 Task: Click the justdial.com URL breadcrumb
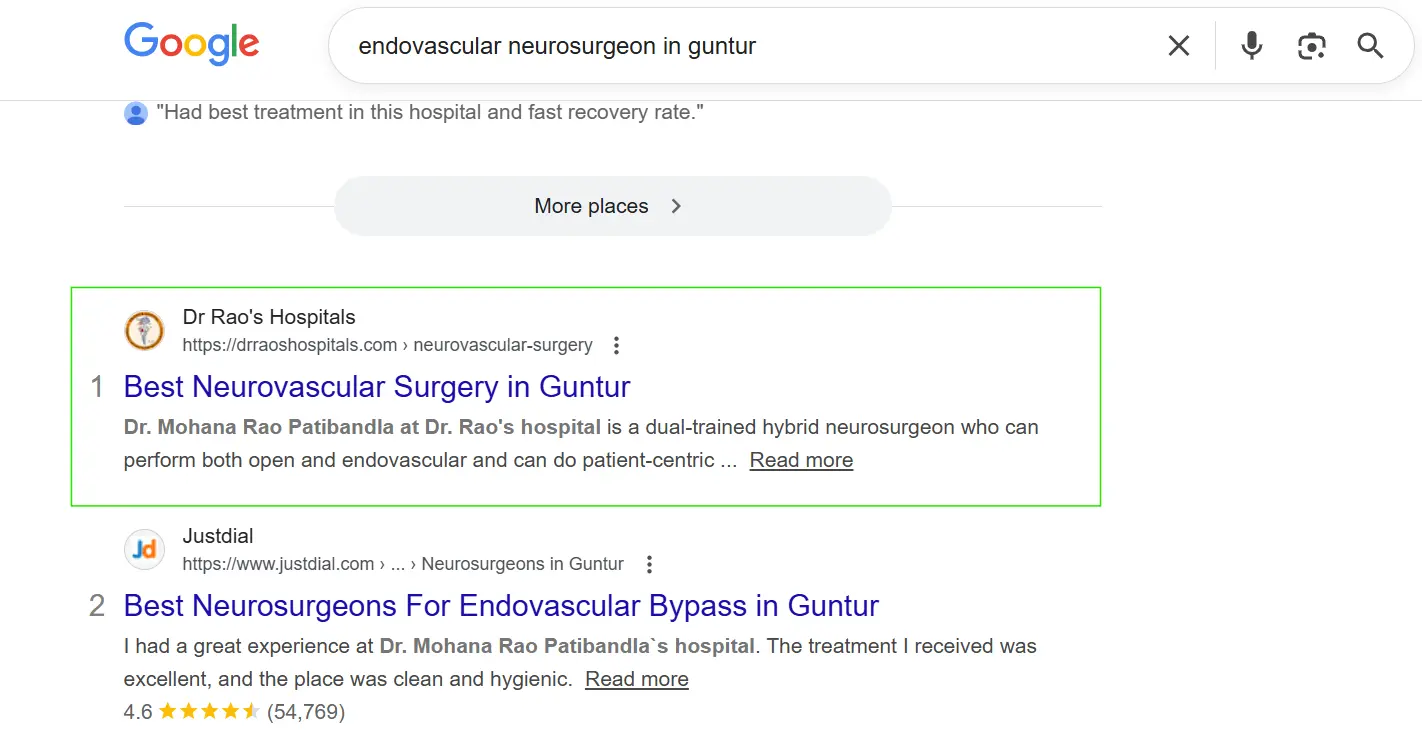(x=402, y=565)
